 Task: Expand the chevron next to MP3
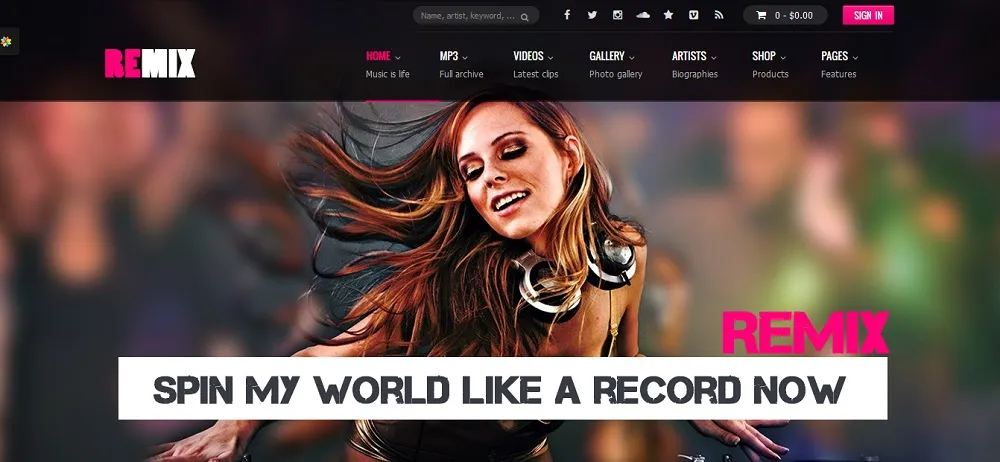(465, 57)
